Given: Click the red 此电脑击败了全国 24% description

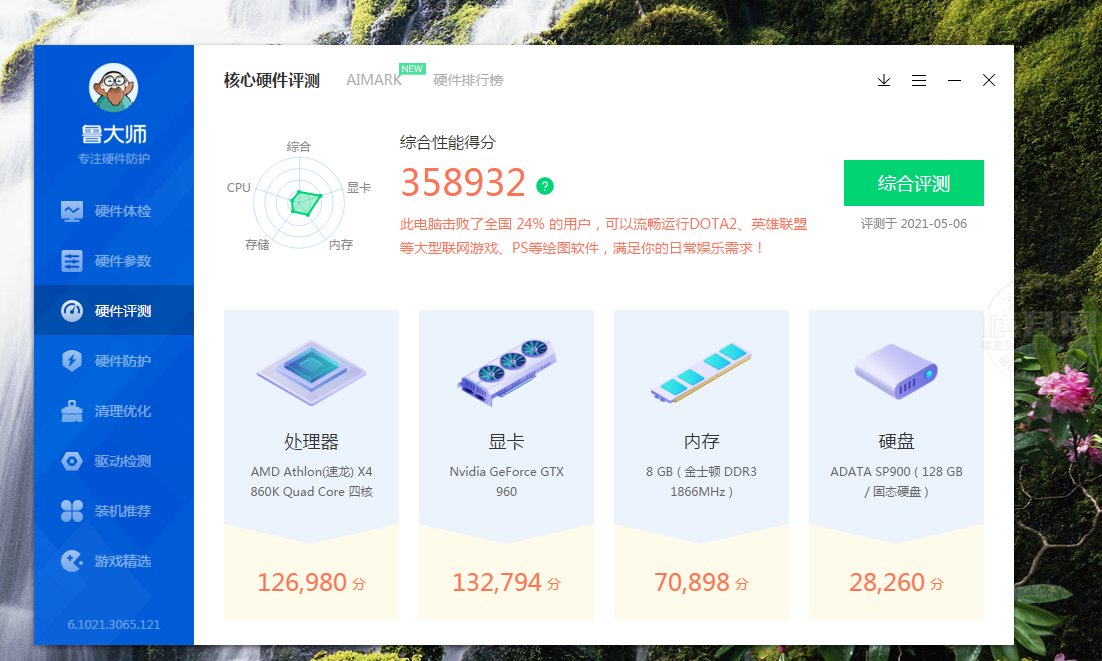Looking at the screenshot, I should (x=603, y=236).
